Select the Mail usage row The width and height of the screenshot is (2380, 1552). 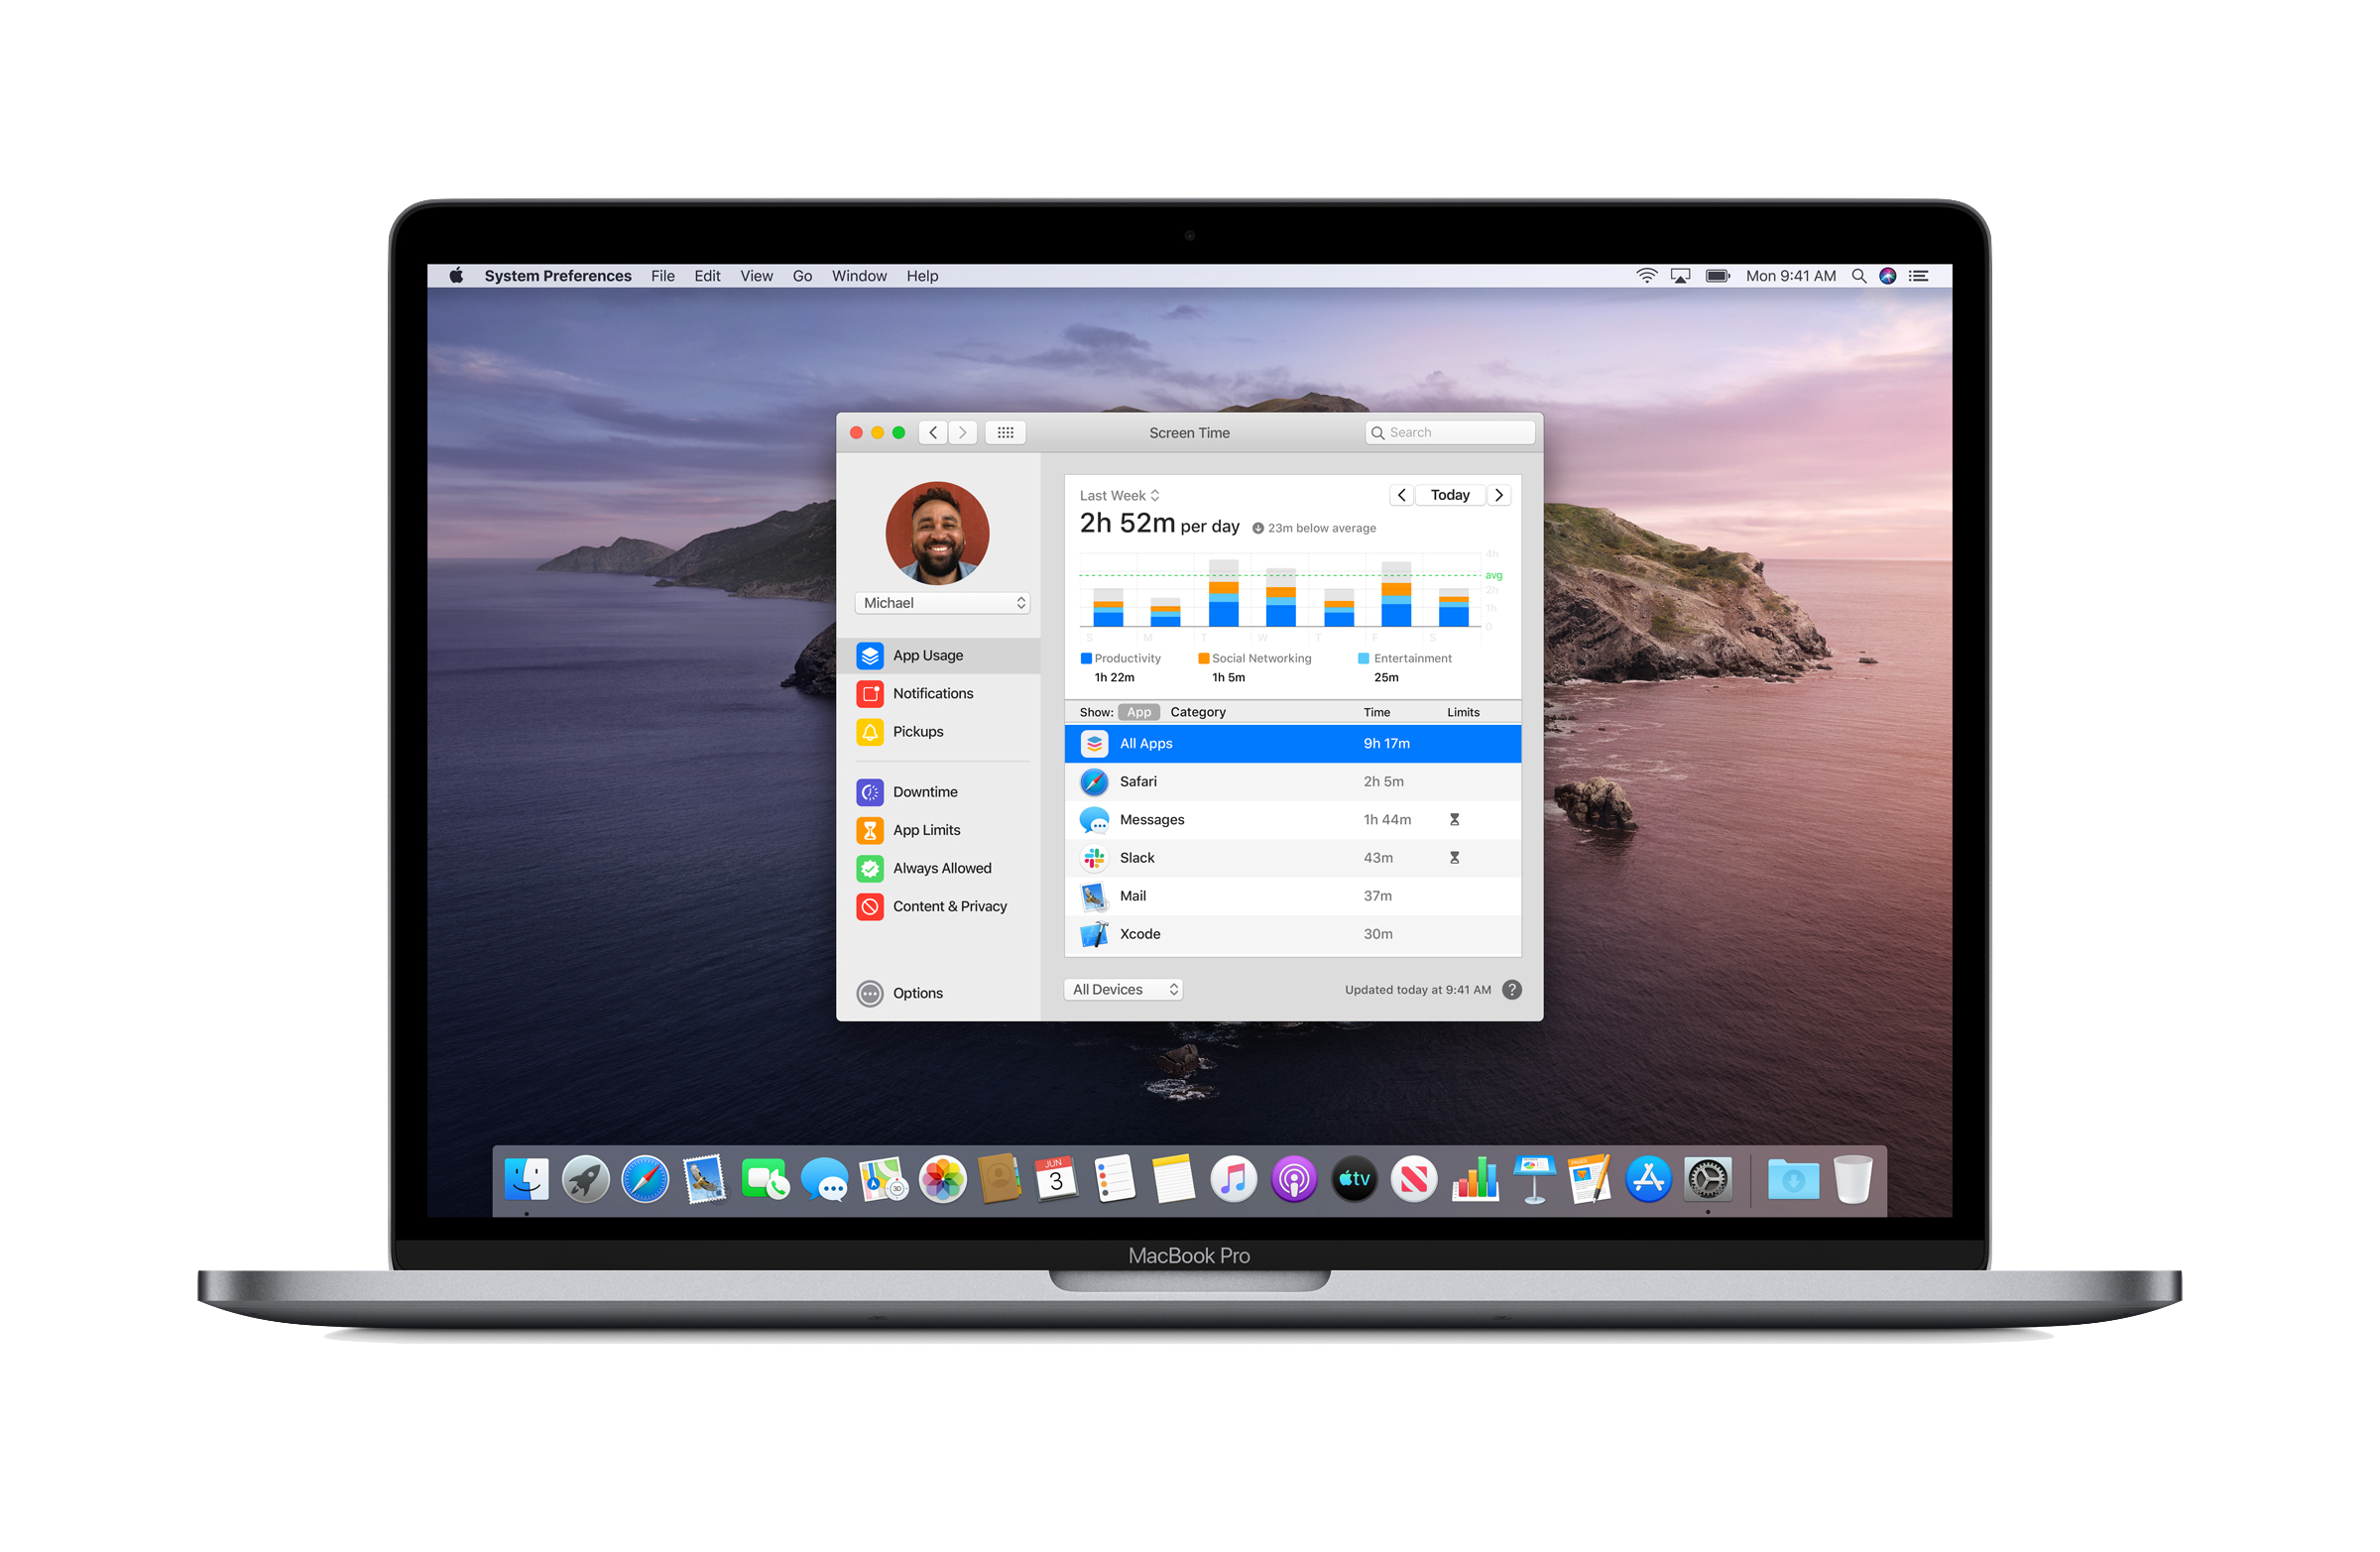1293,896
